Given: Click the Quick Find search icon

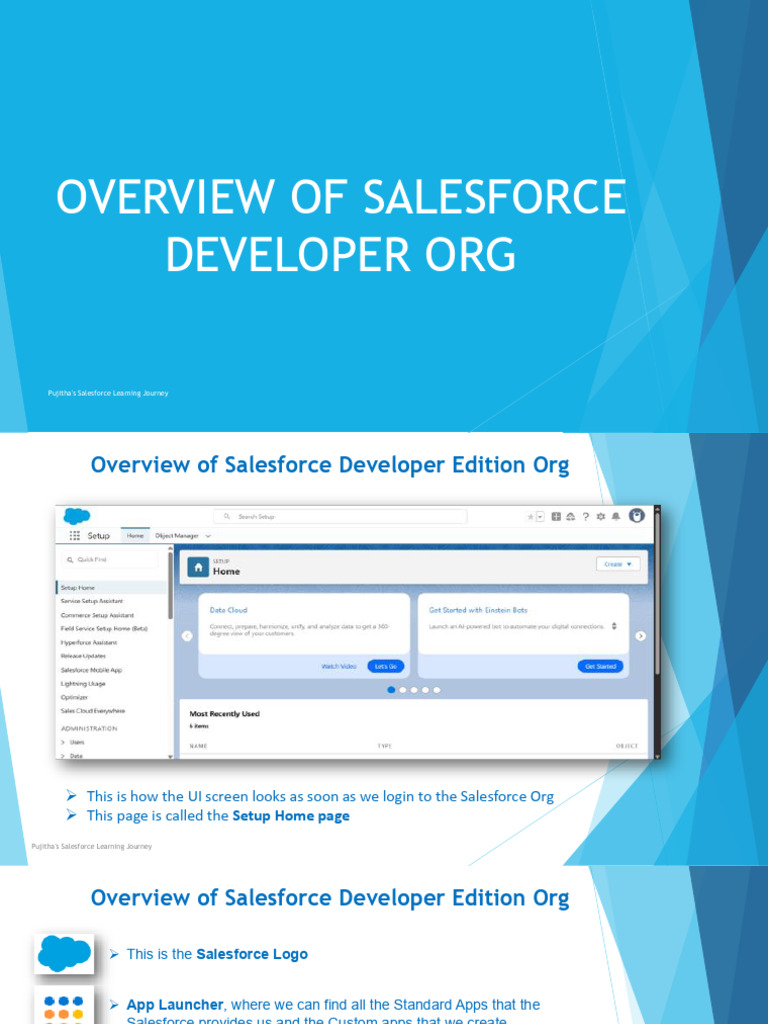Looking at the screenshot, I should [x=70, y=560].
